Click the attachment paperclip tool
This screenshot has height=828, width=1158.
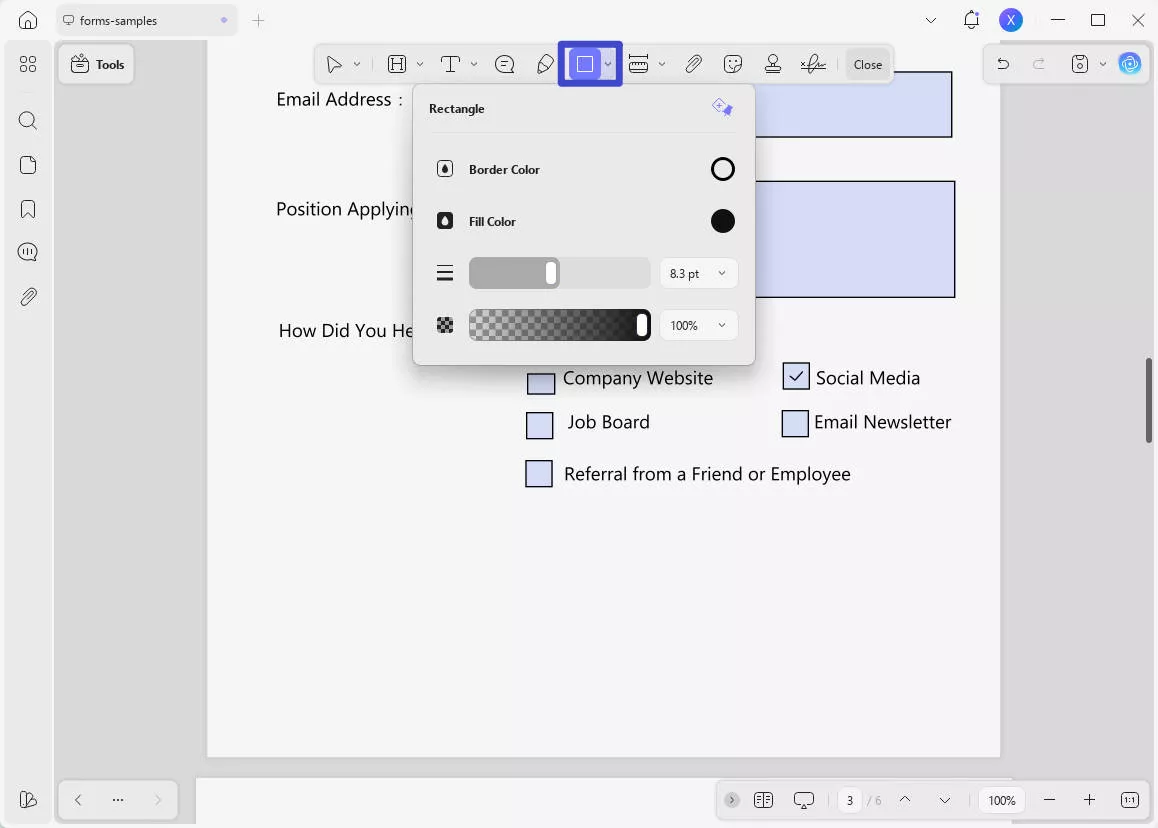pyautogui.click(x=694, y=63)
